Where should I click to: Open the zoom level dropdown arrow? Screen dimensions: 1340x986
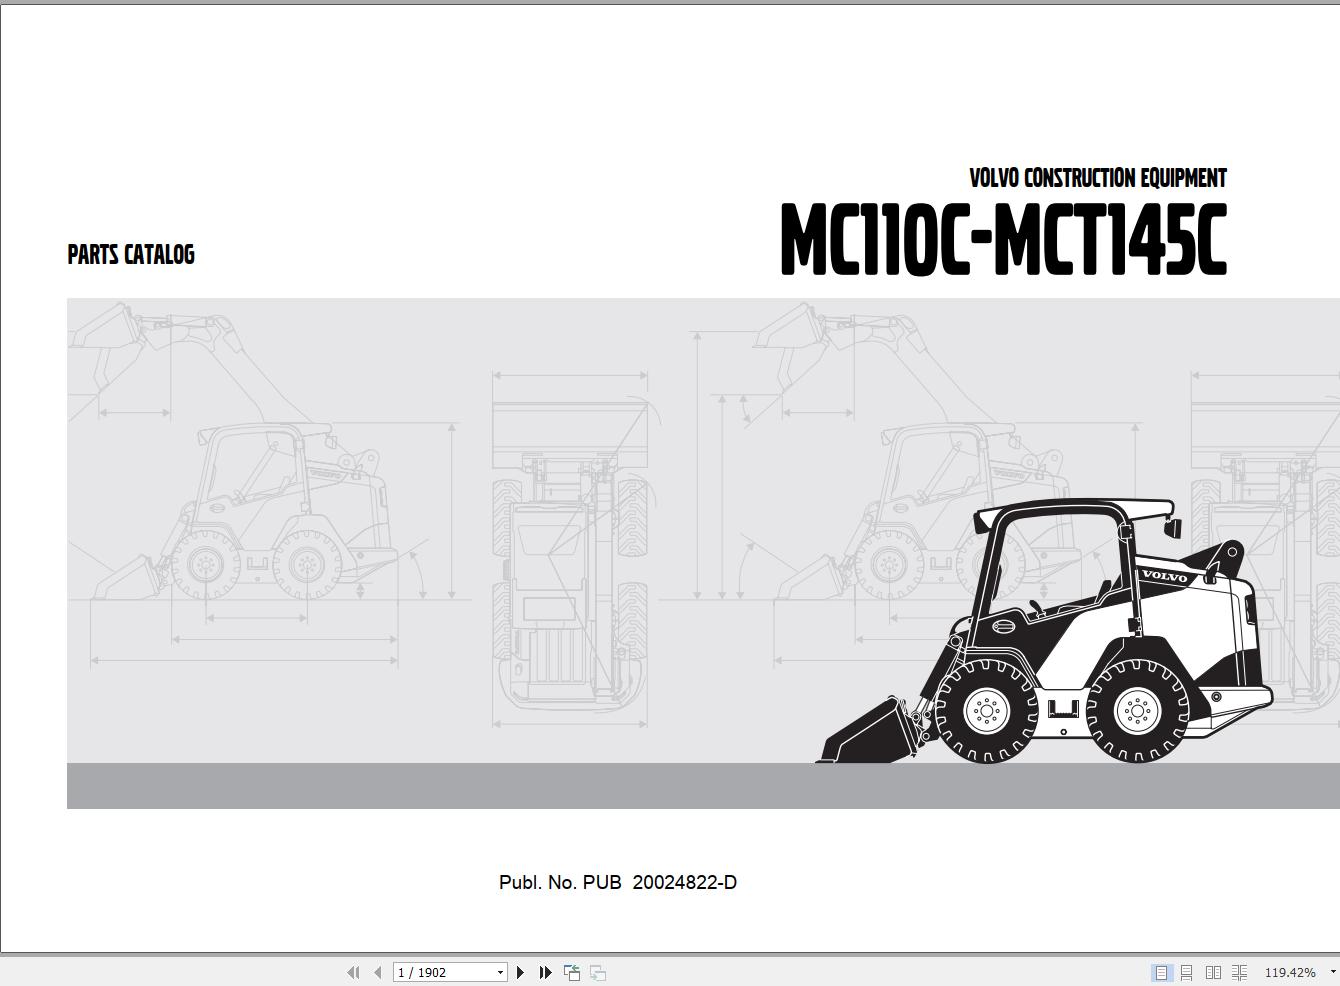pos(1332,972)
